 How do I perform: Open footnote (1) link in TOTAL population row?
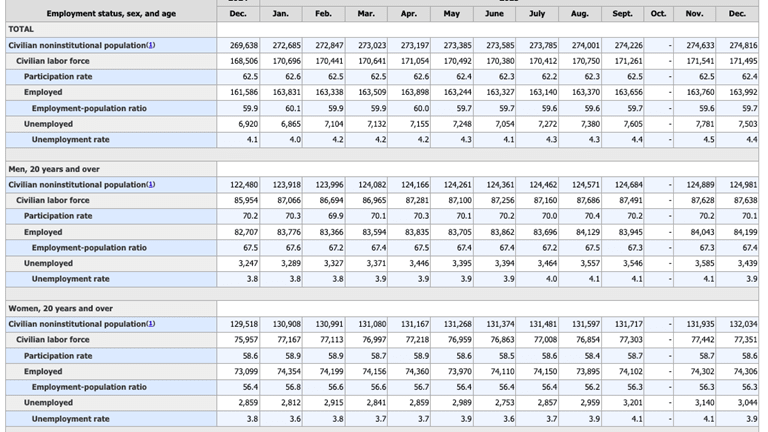(x=151, y=46)
